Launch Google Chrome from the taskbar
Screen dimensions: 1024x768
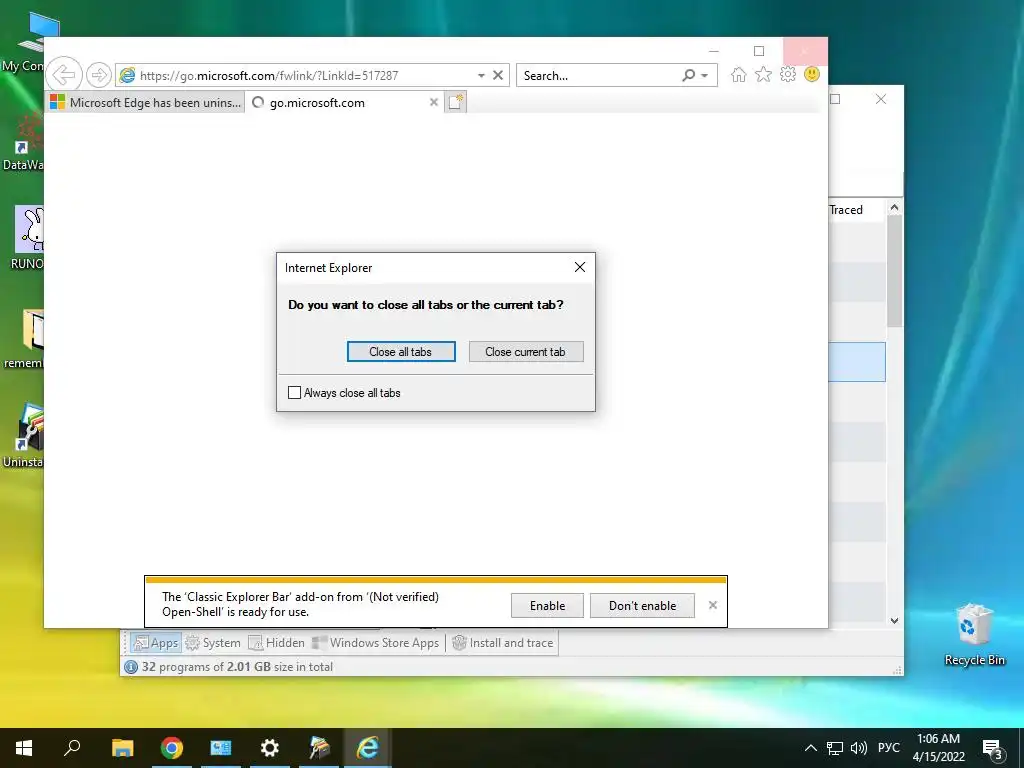(x=172, y=748)
